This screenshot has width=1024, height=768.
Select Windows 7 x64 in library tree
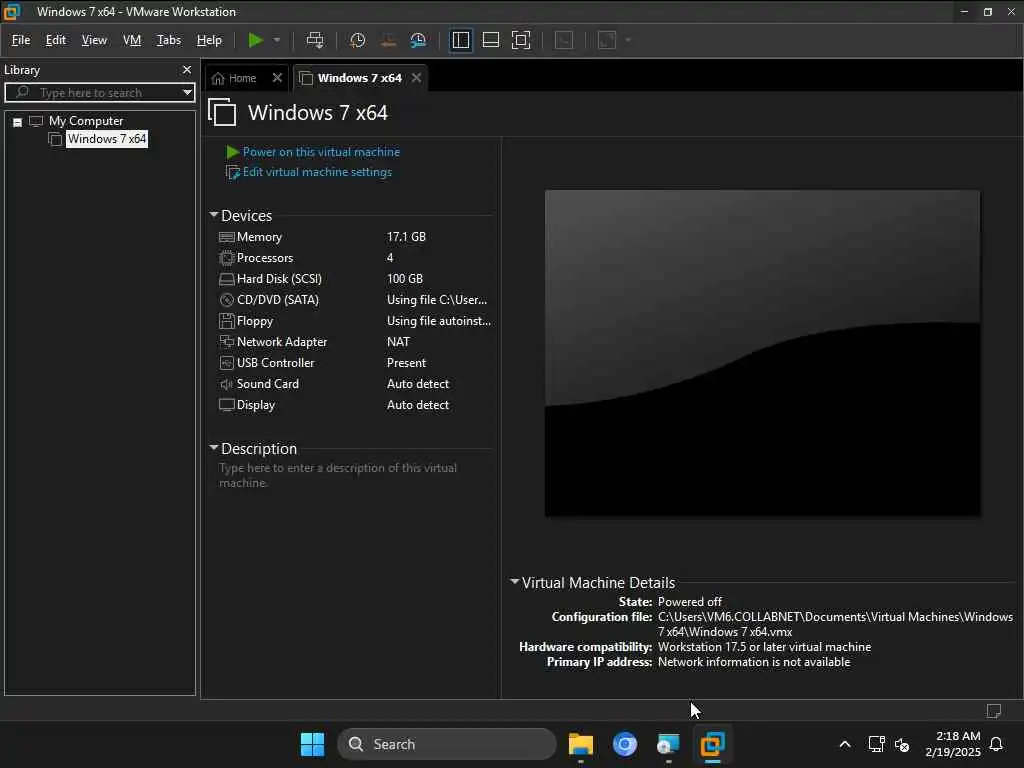pyautogui.click(x=107, y=139)
